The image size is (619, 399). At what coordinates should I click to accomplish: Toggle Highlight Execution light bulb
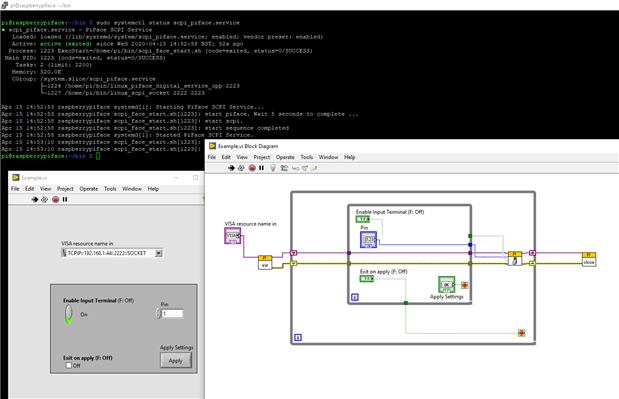pos(273,168)
